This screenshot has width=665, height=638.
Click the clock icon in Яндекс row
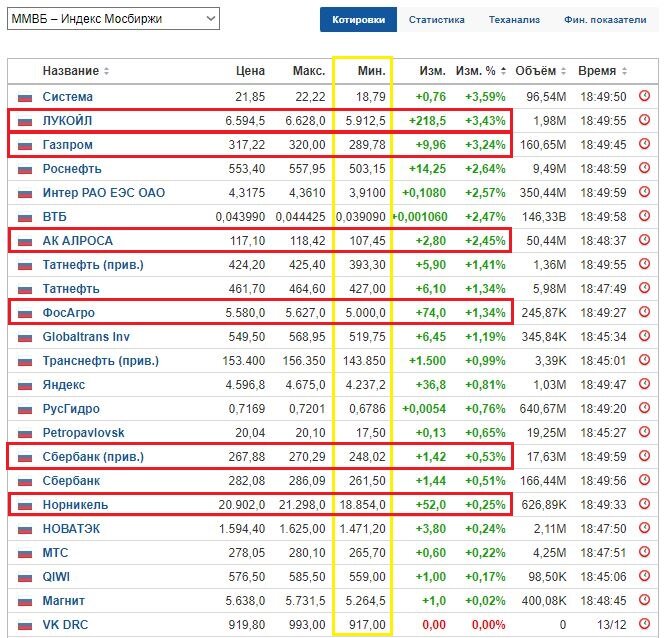[x=644, y=384]
